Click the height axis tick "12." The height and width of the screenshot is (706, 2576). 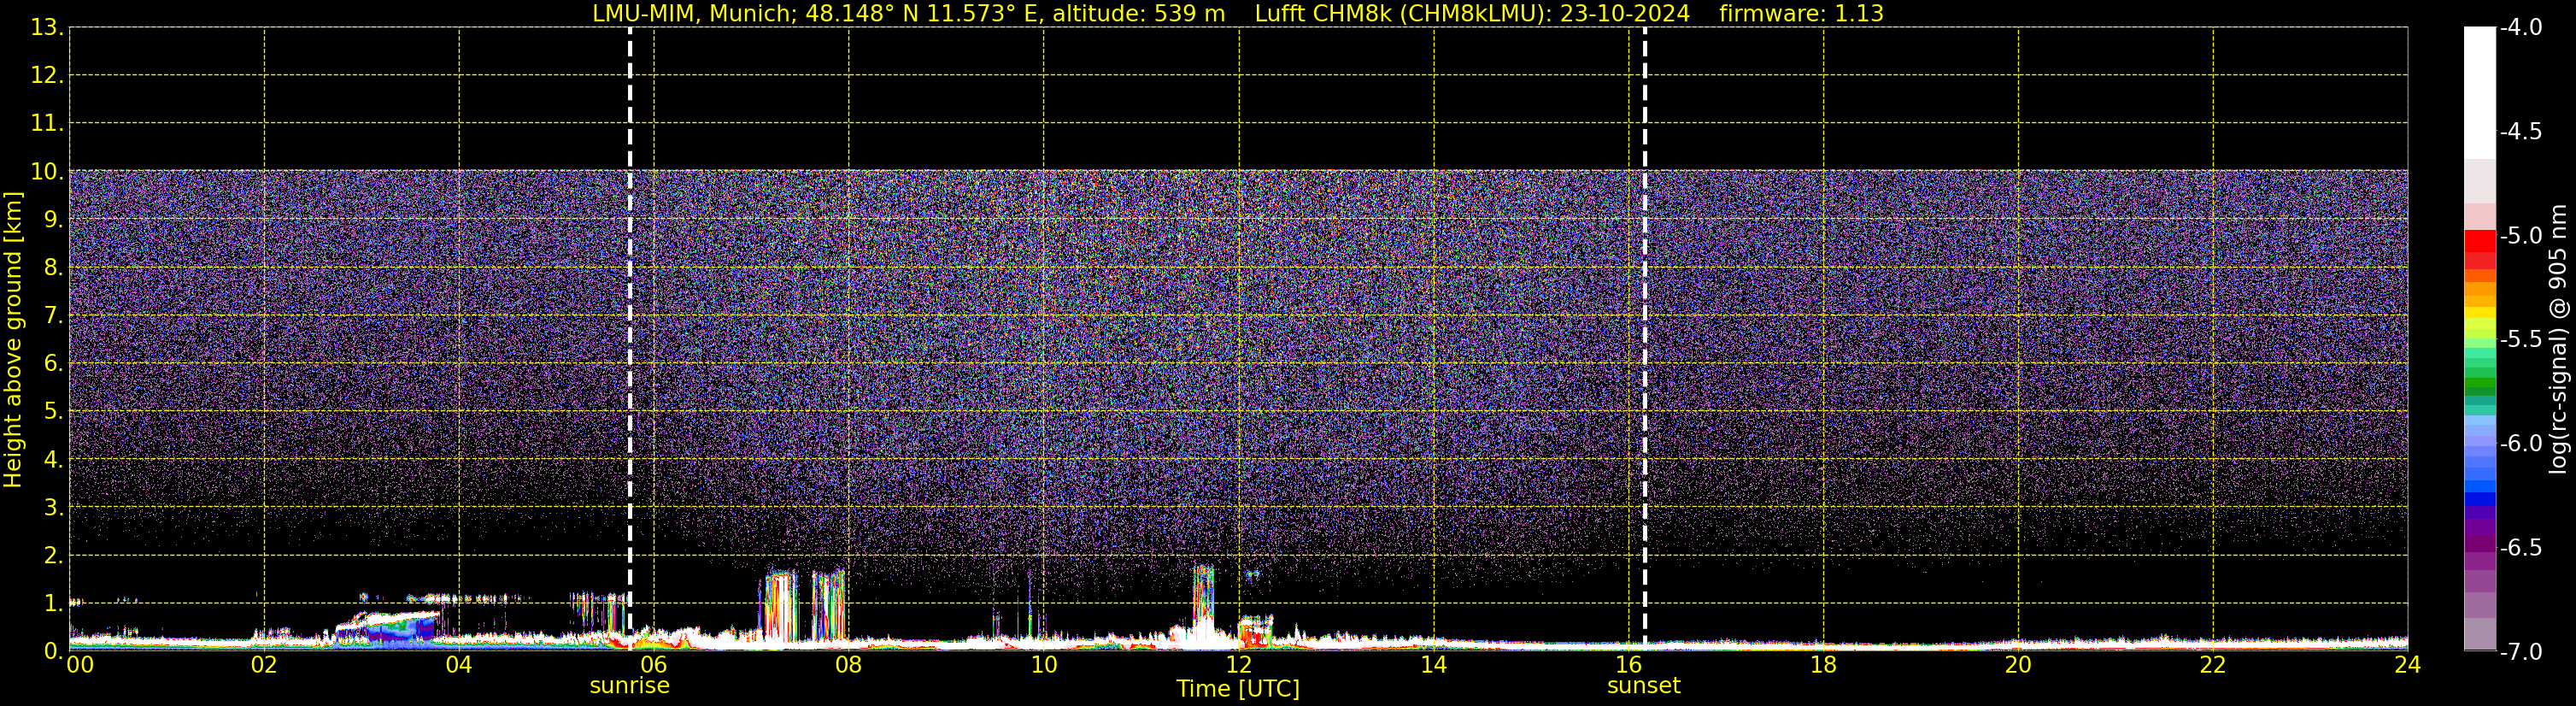(47, 76)
